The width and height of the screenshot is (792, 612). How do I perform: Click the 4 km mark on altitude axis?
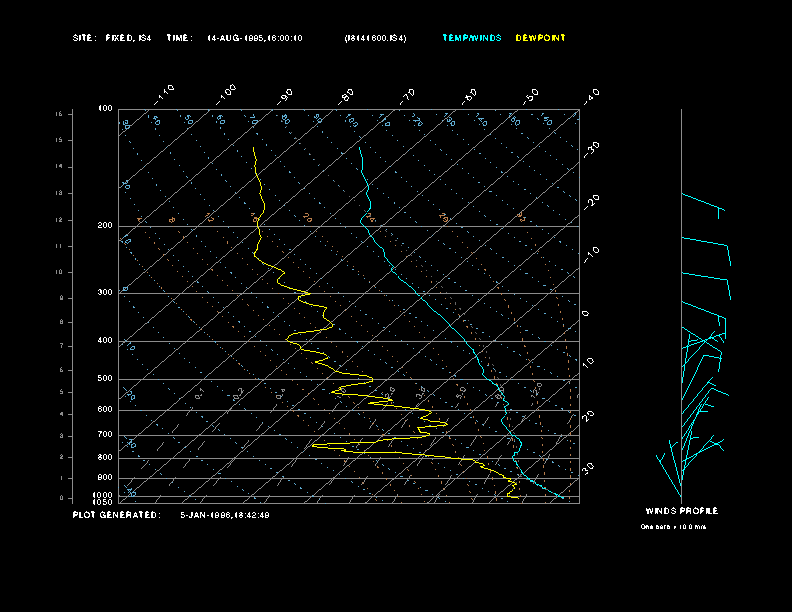(x=62, y=414)
